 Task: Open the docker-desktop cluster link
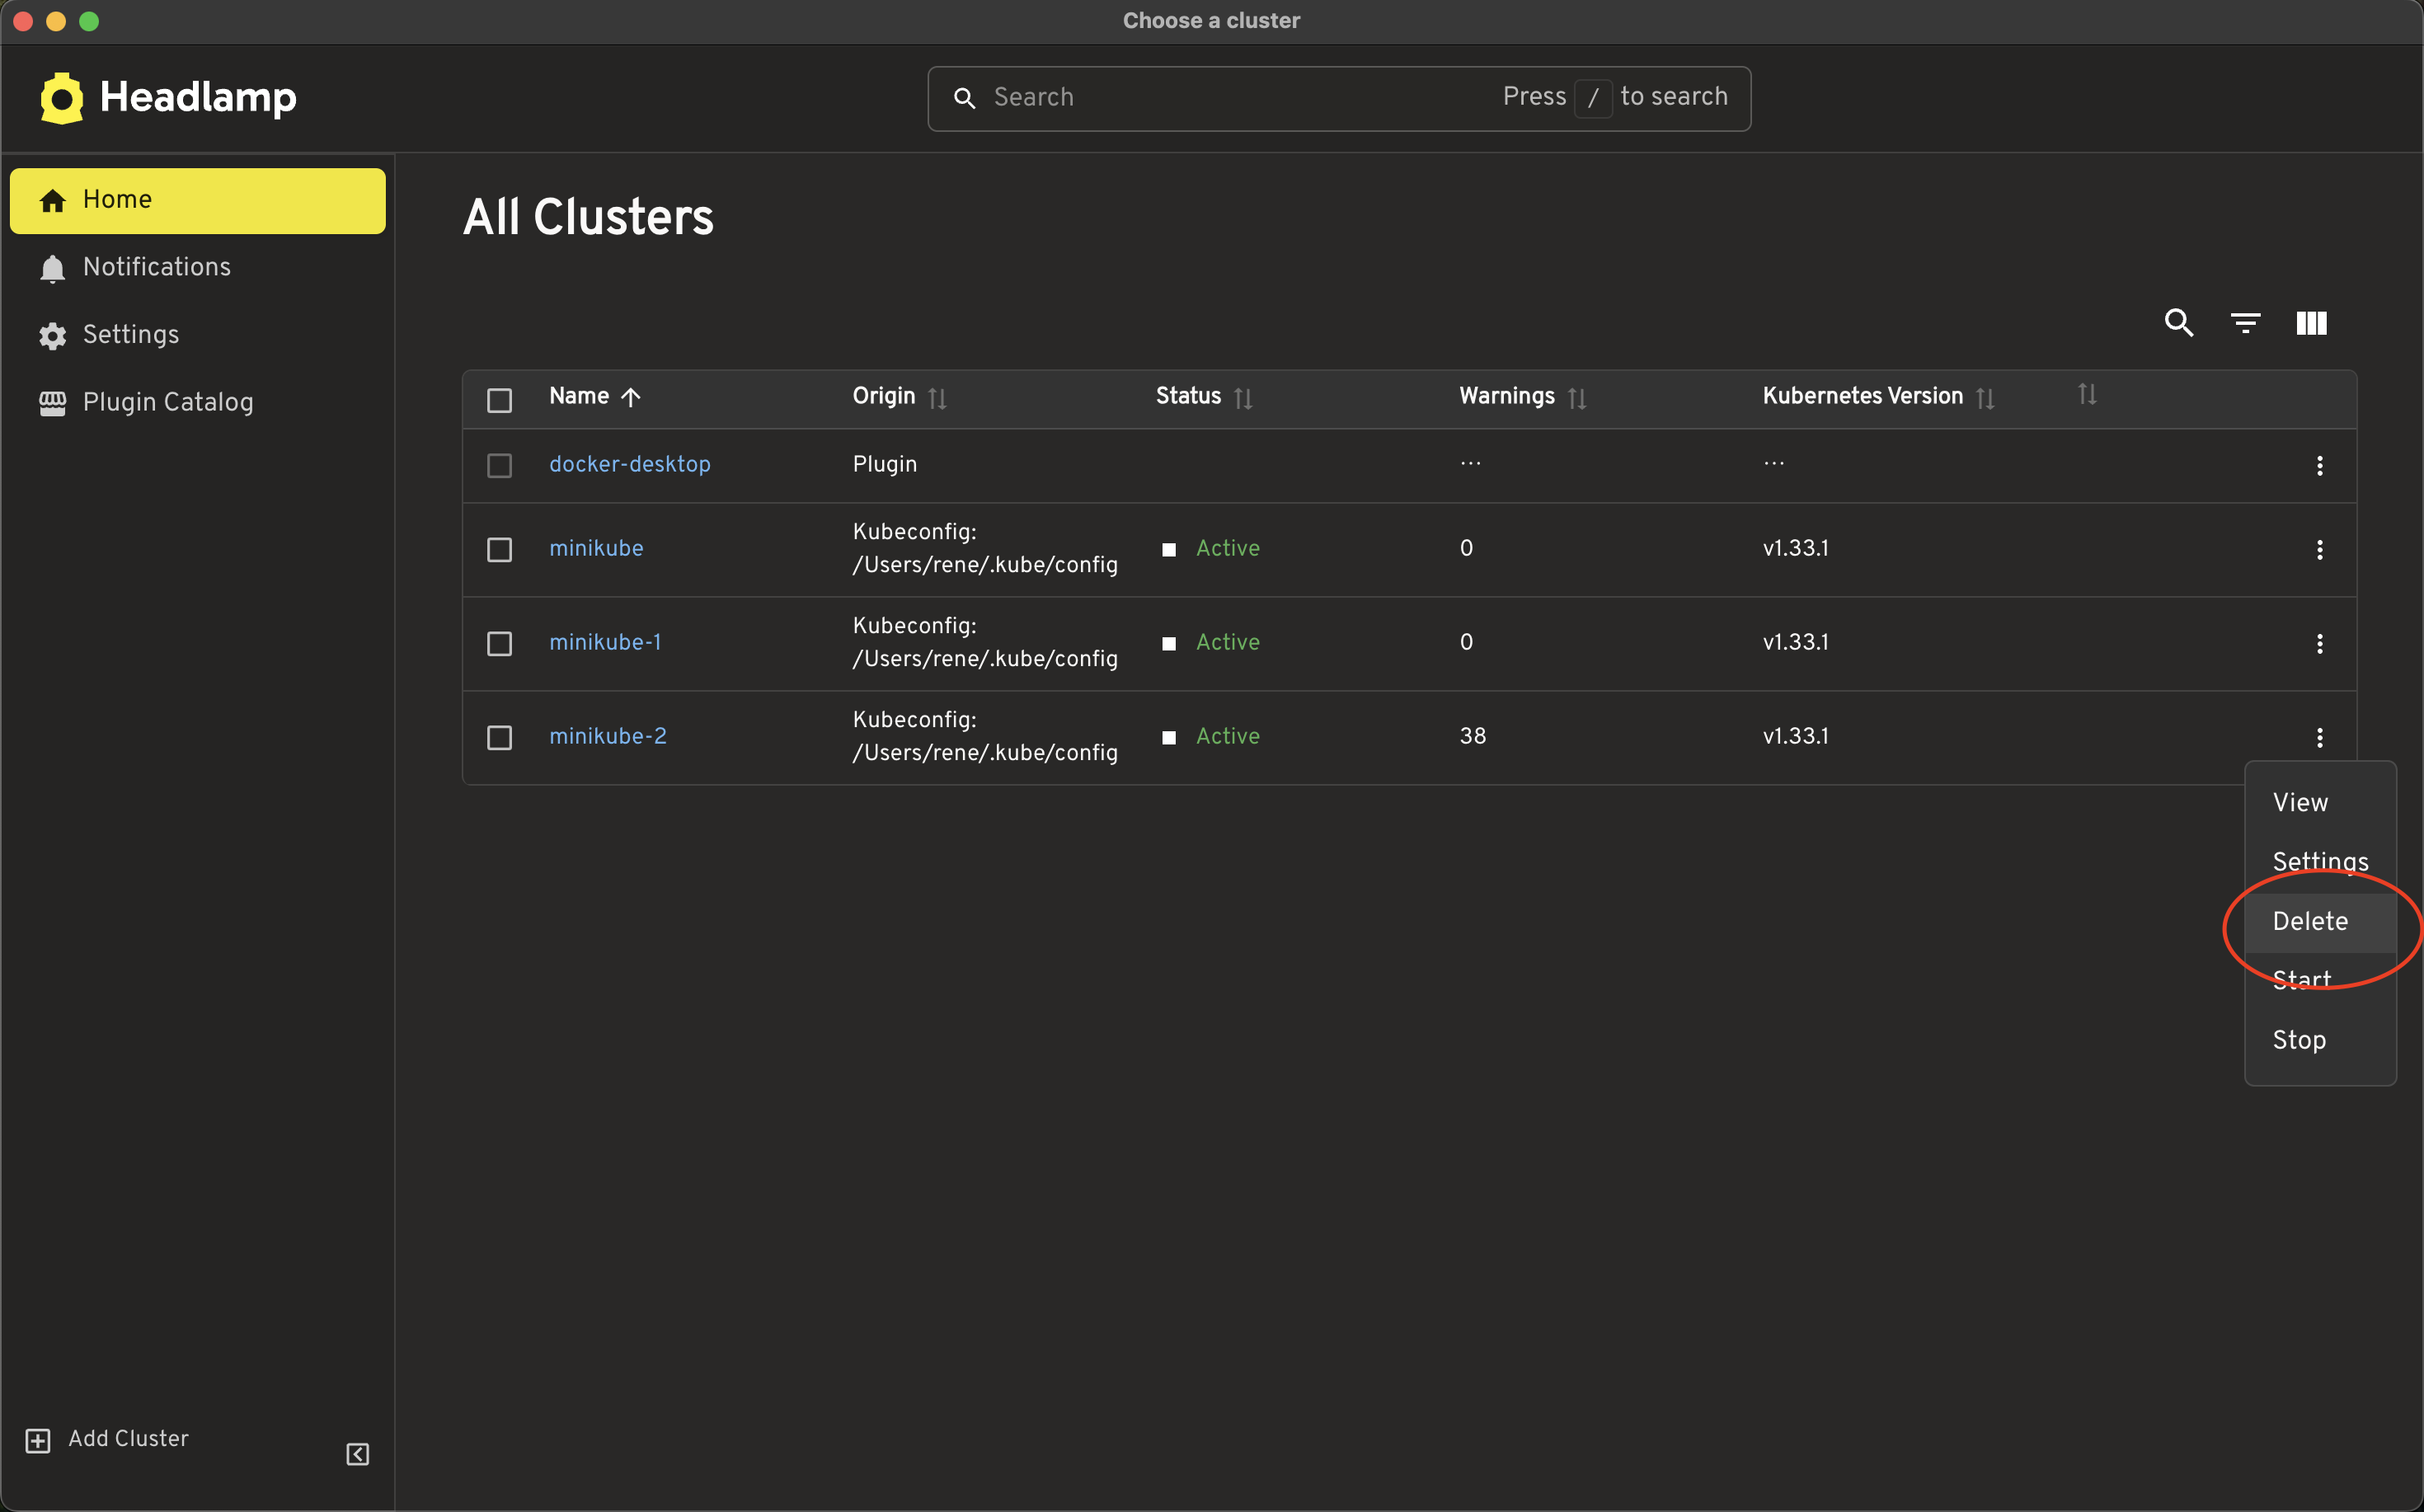pos(629,464)
